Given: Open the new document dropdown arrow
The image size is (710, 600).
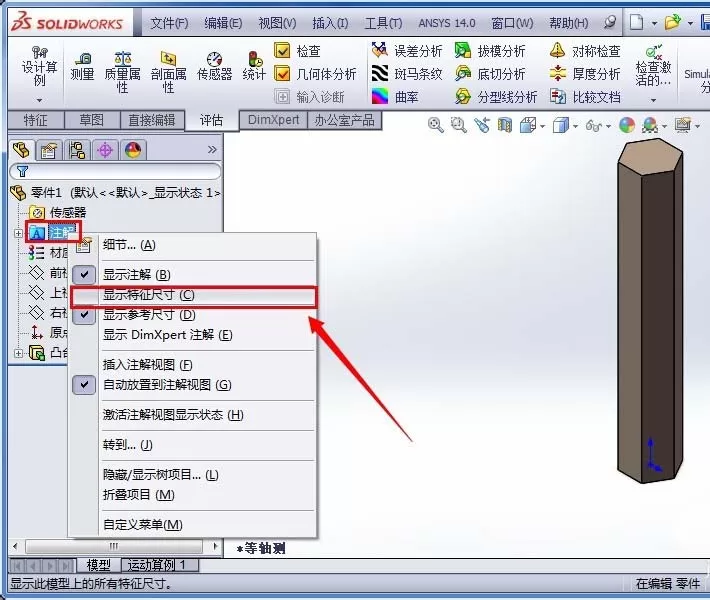Looking at the screenshot, I should 654,23.
